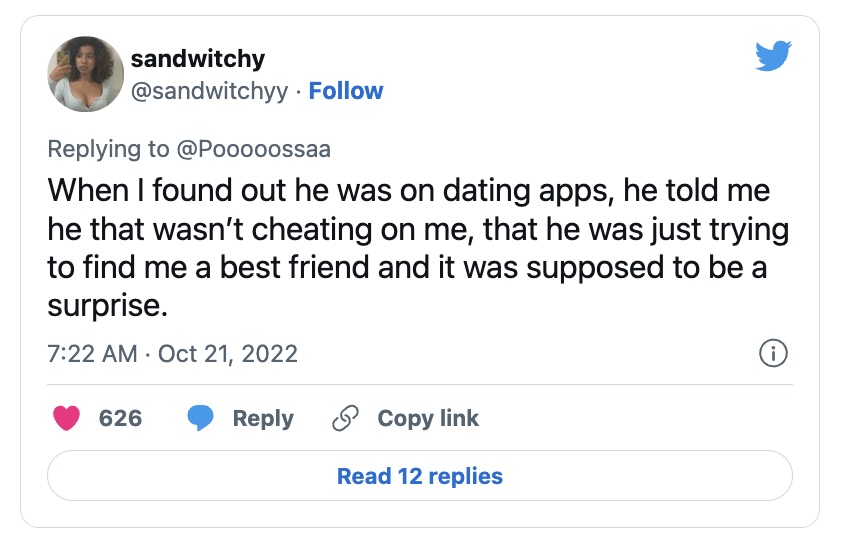Select the Copy link text

(428, 418)
